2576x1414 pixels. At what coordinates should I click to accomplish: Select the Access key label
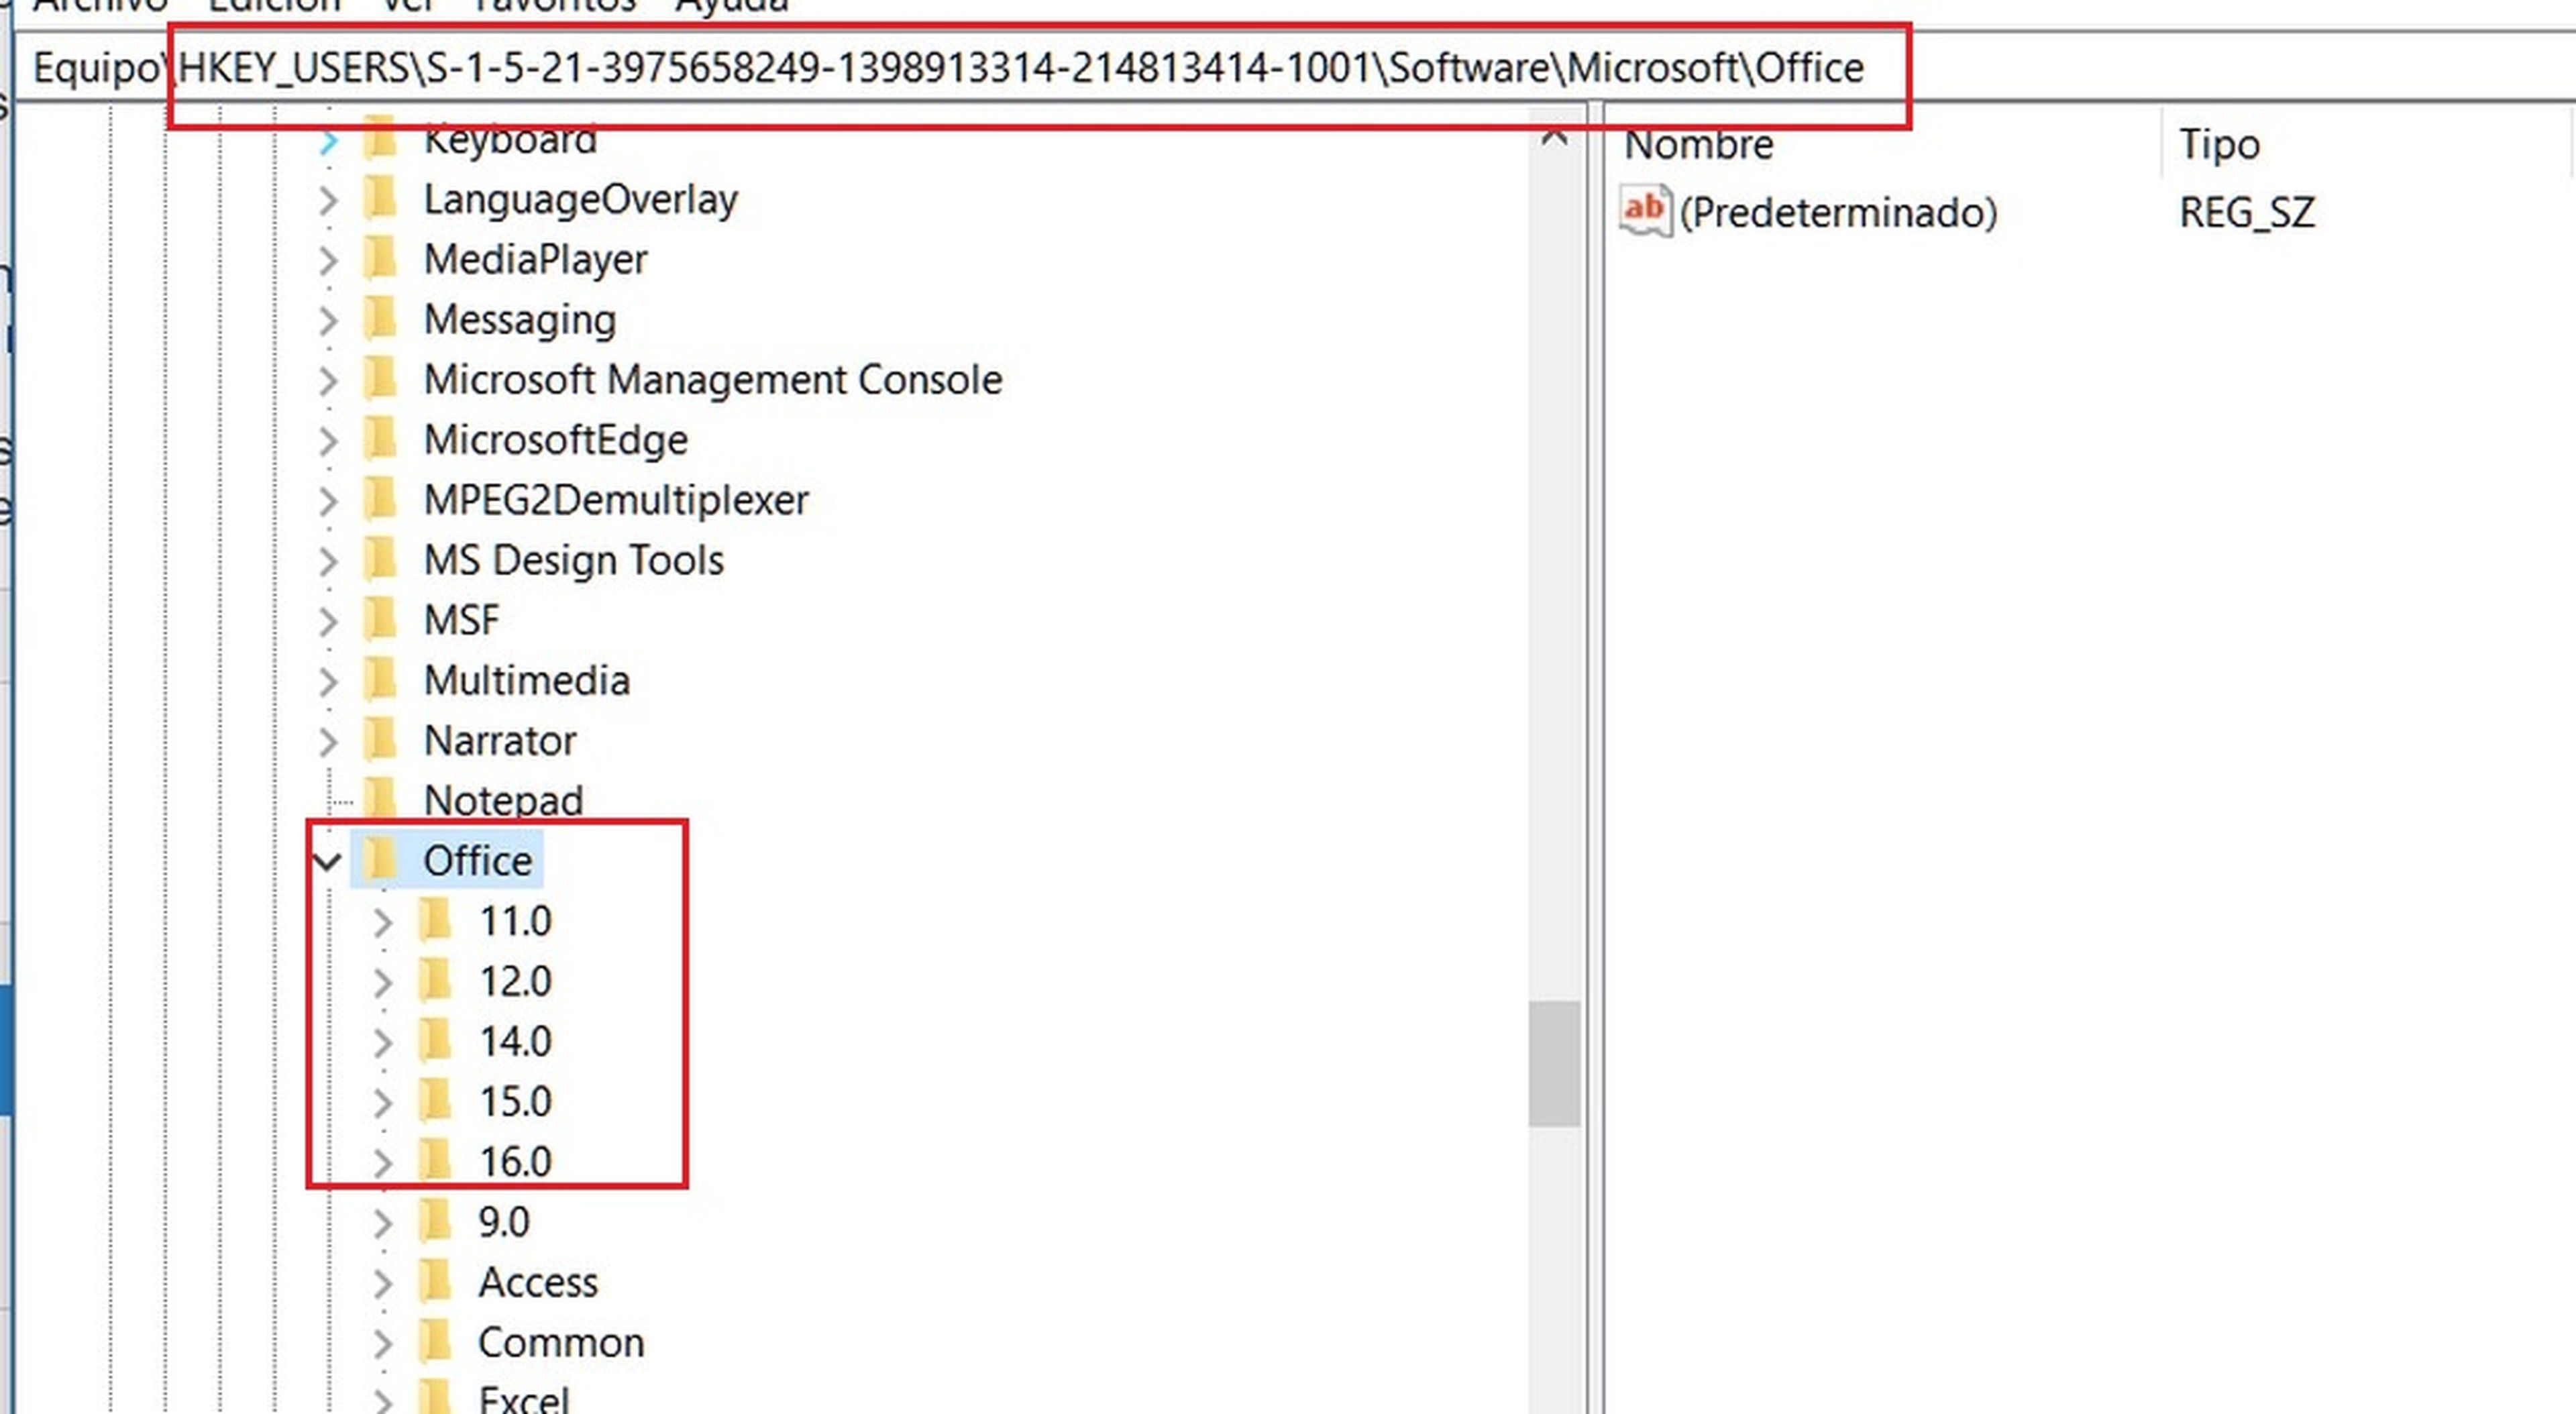tap(538, 1282)
